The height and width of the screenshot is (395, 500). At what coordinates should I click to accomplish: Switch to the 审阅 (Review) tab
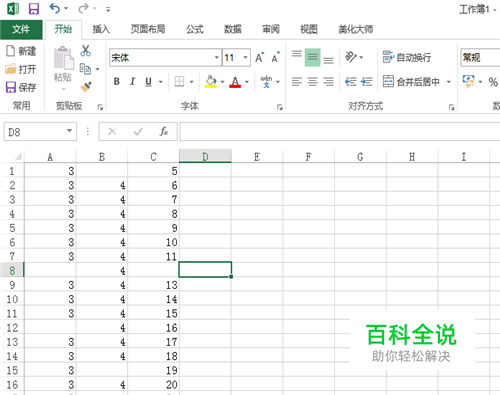[271, 29]
